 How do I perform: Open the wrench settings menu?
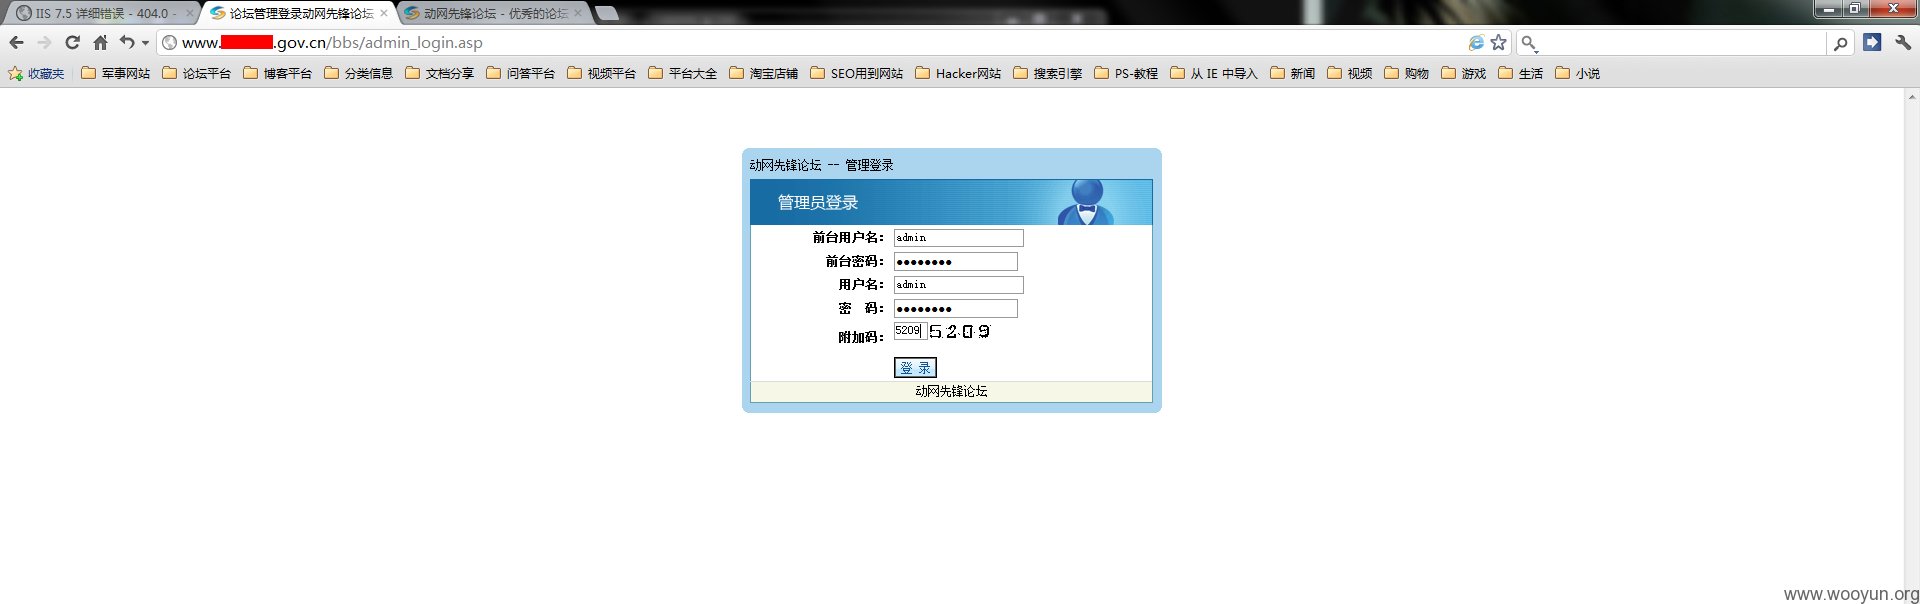(1902, 42)
